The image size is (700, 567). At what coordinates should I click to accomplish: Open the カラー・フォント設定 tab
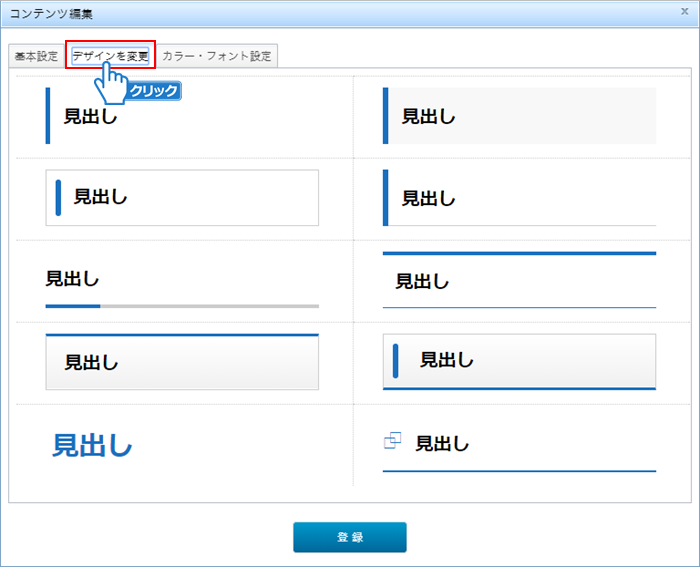point(217,56)
